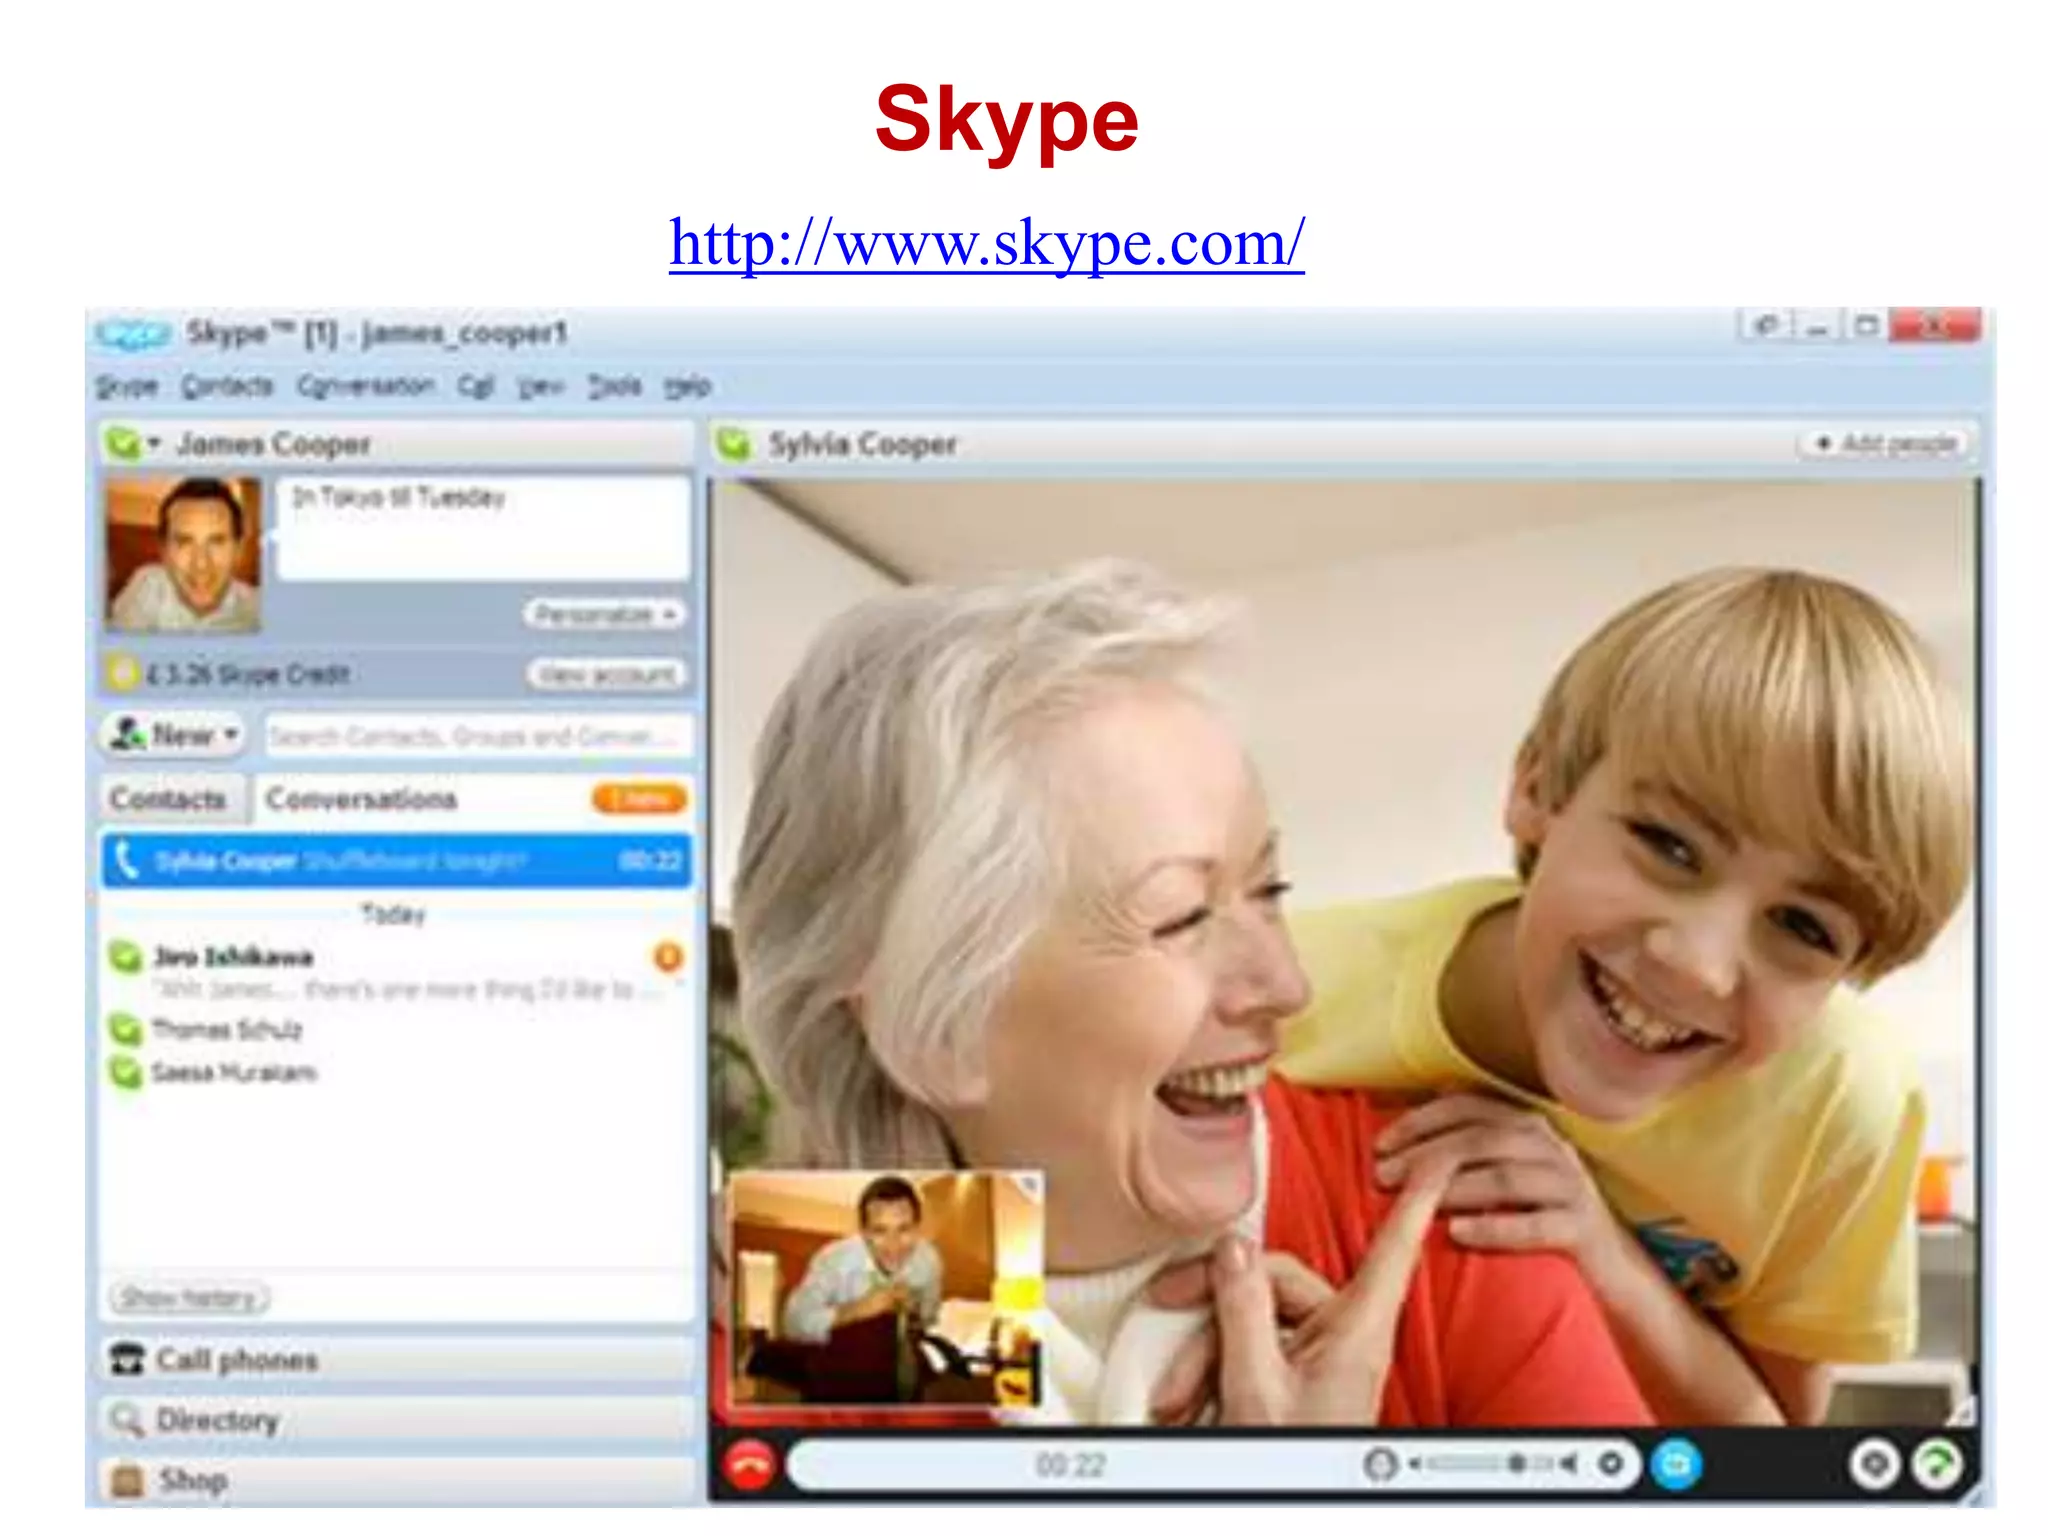Open the New dropdown button
2048x1536 pixels.
173,736
